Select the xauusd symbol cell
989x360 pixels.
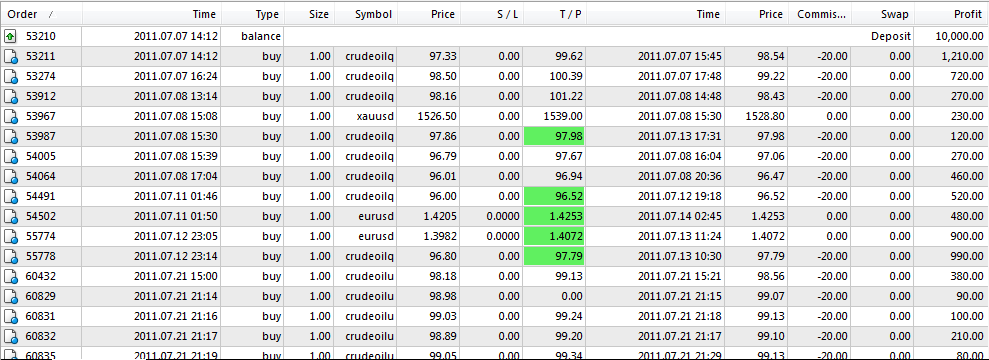point(366,117)
